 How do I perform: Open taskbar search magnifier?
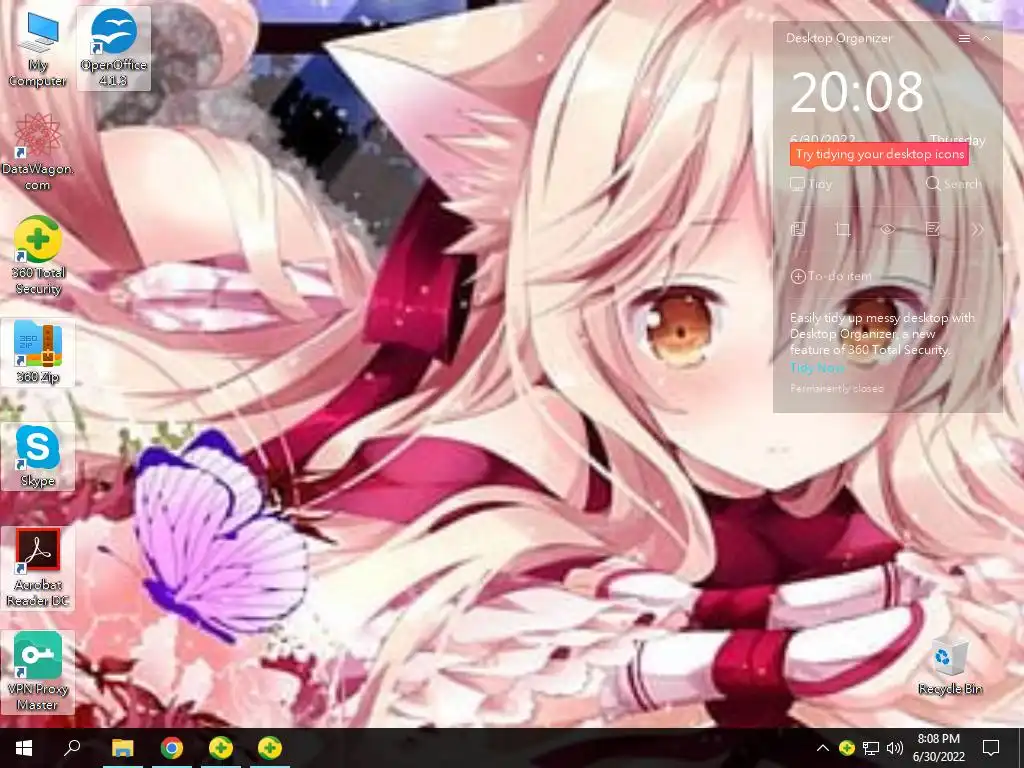click(x=72, y=748)
